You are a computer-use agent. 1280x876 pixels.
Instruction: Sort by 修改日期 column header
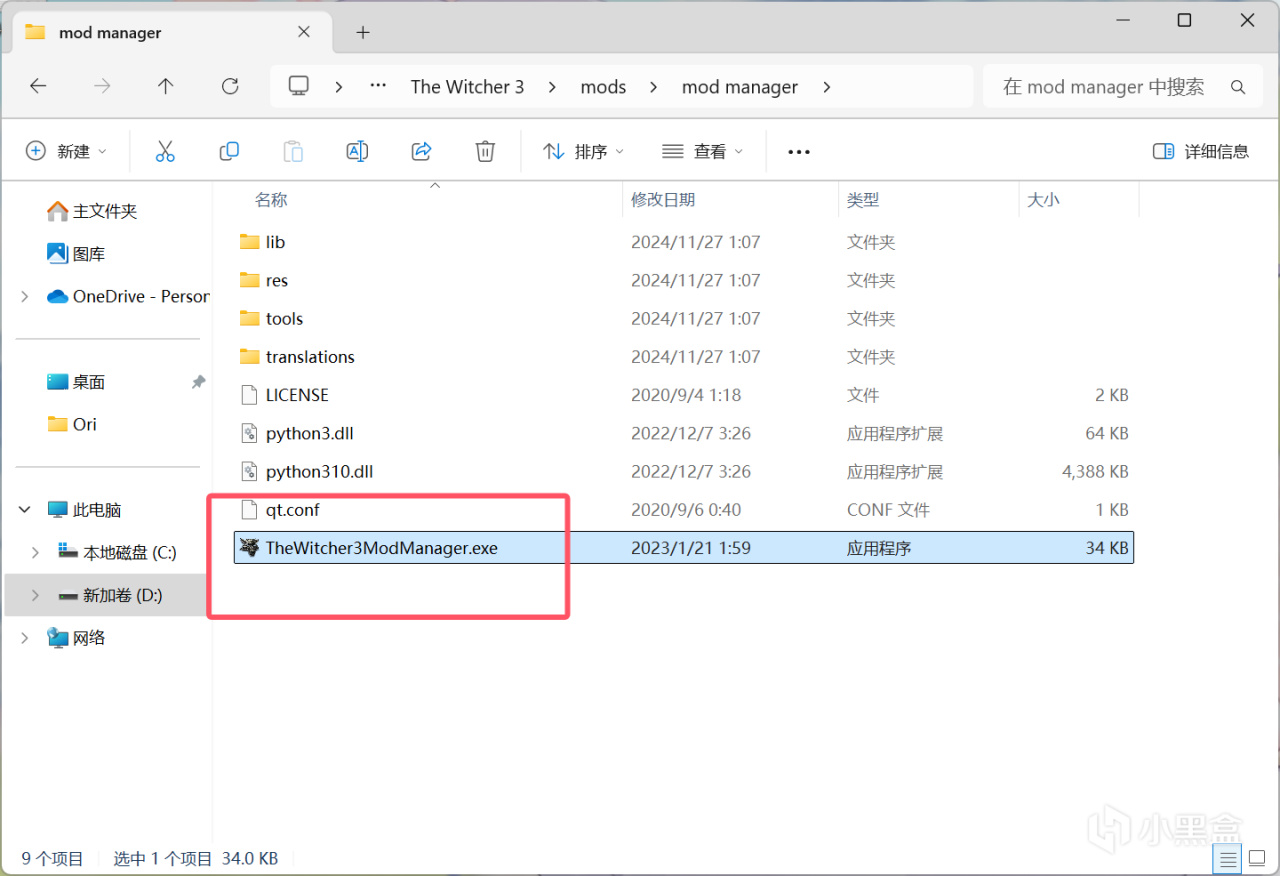[663, 200]
